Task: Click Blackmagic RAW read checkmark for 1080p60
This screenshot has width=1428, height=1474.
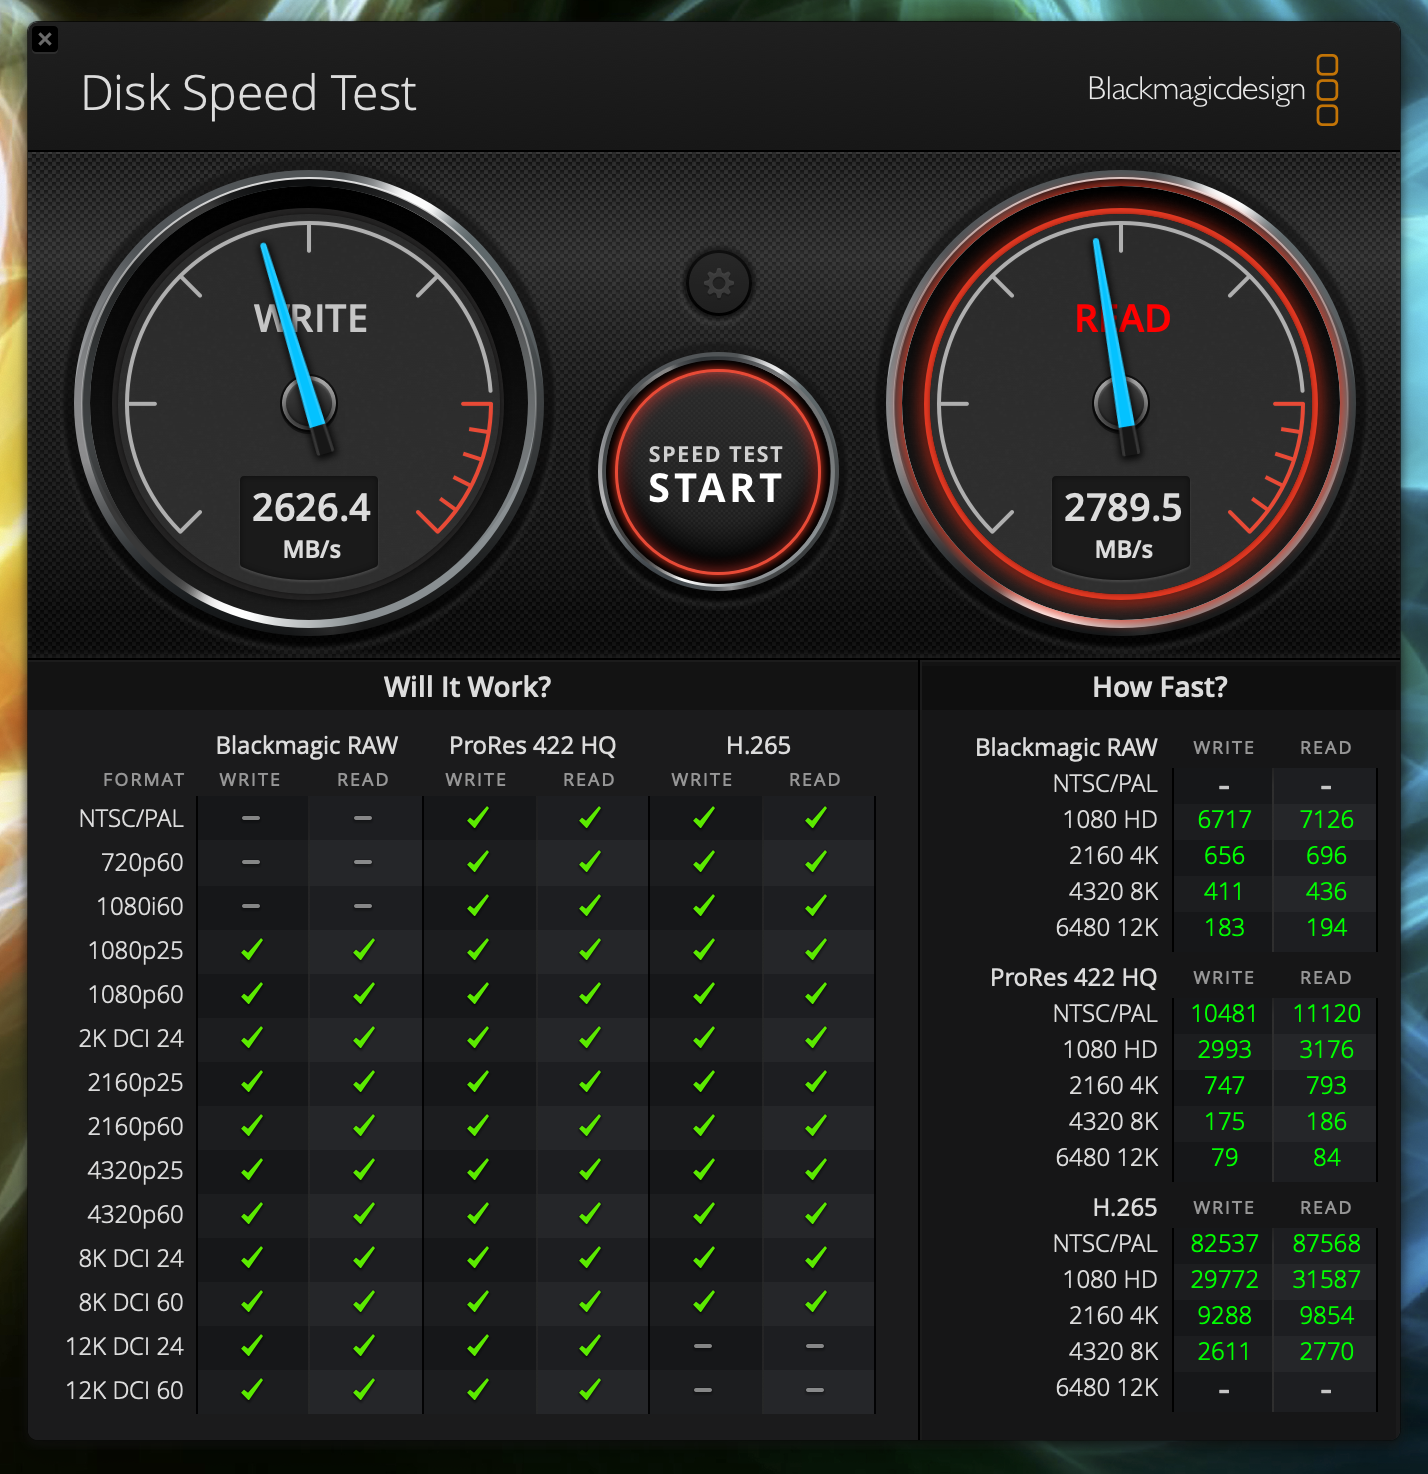Action: (363, 994)
